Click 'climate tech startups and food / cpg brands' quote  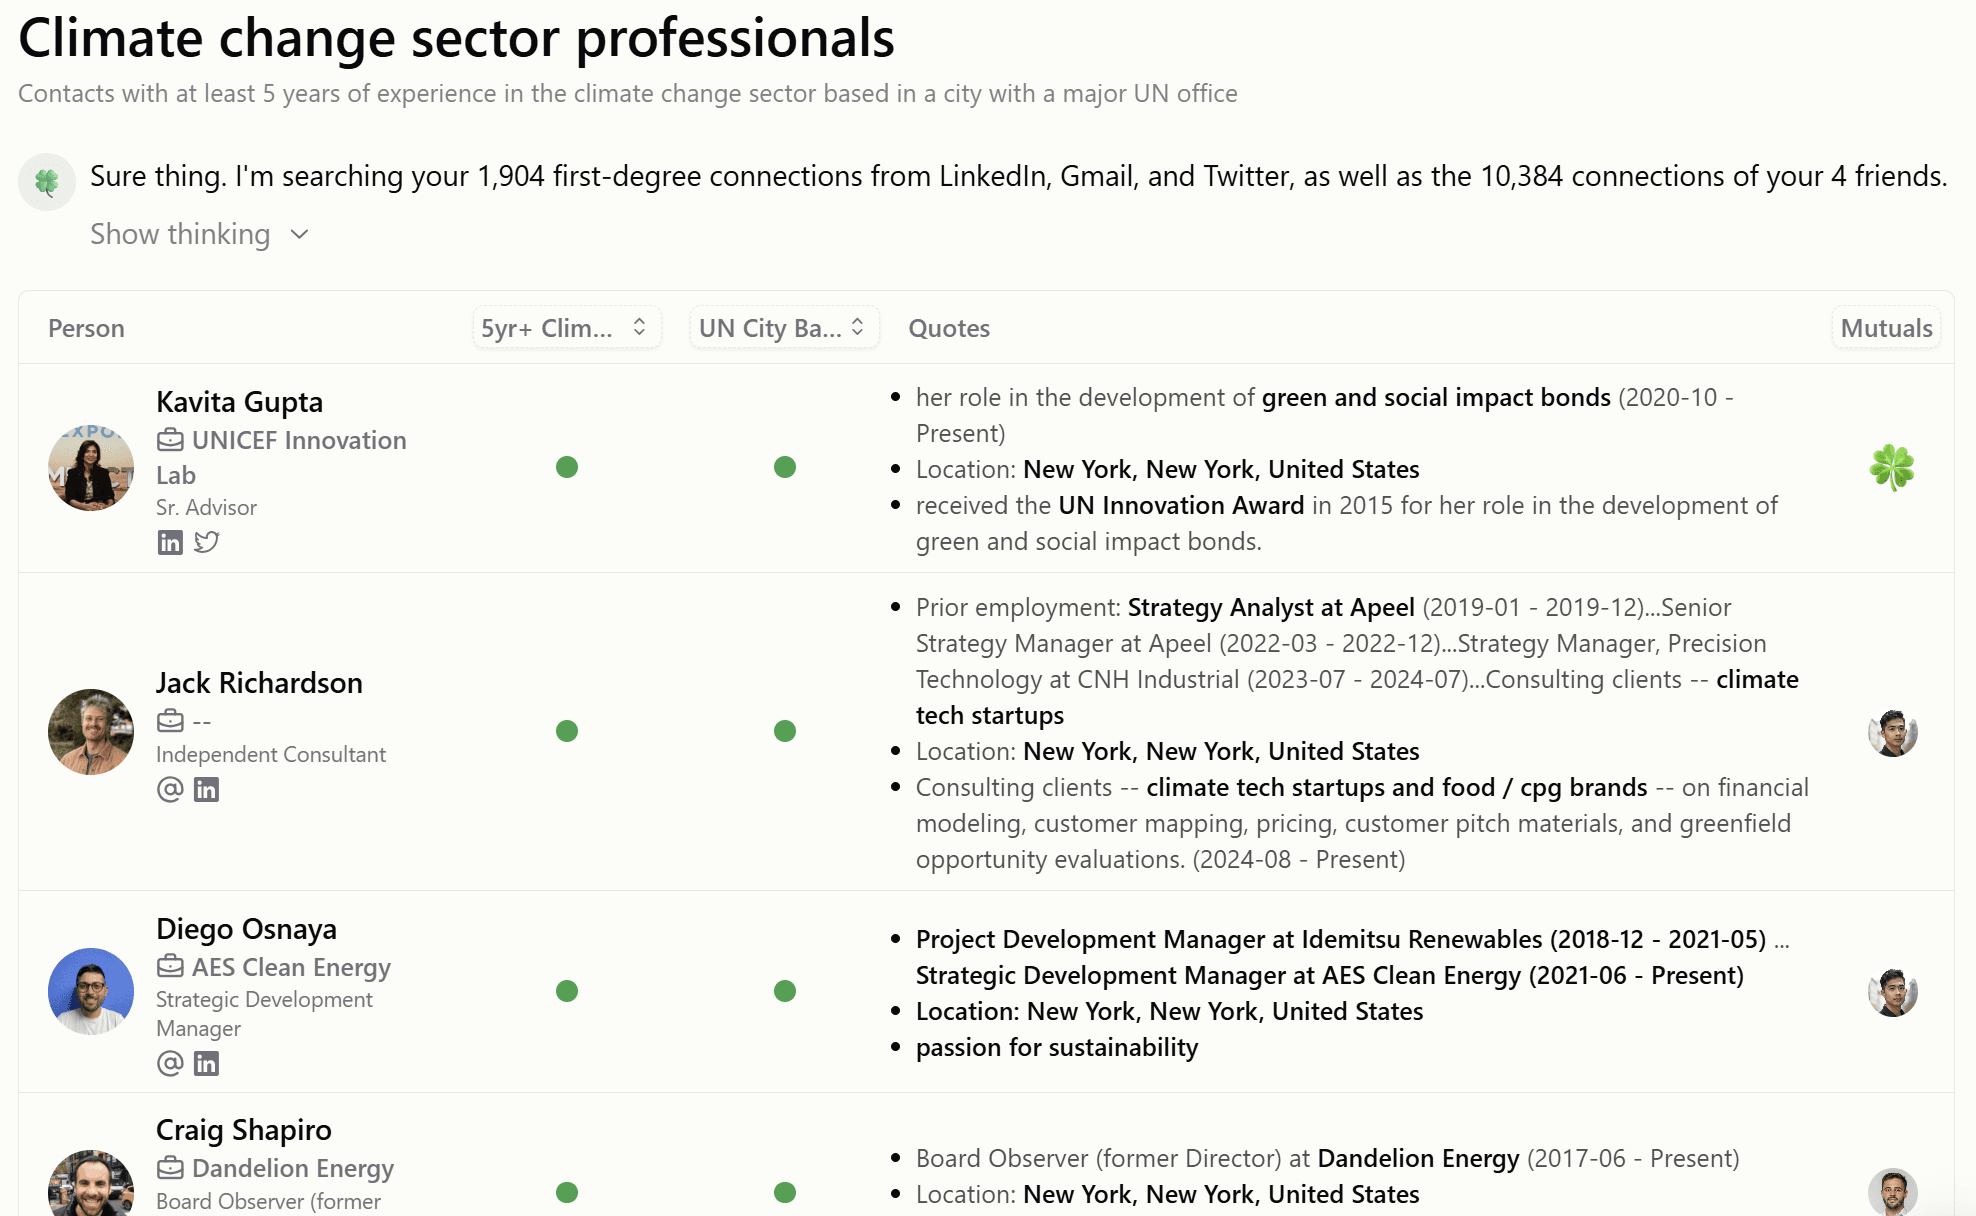(x=1397, y=788)
